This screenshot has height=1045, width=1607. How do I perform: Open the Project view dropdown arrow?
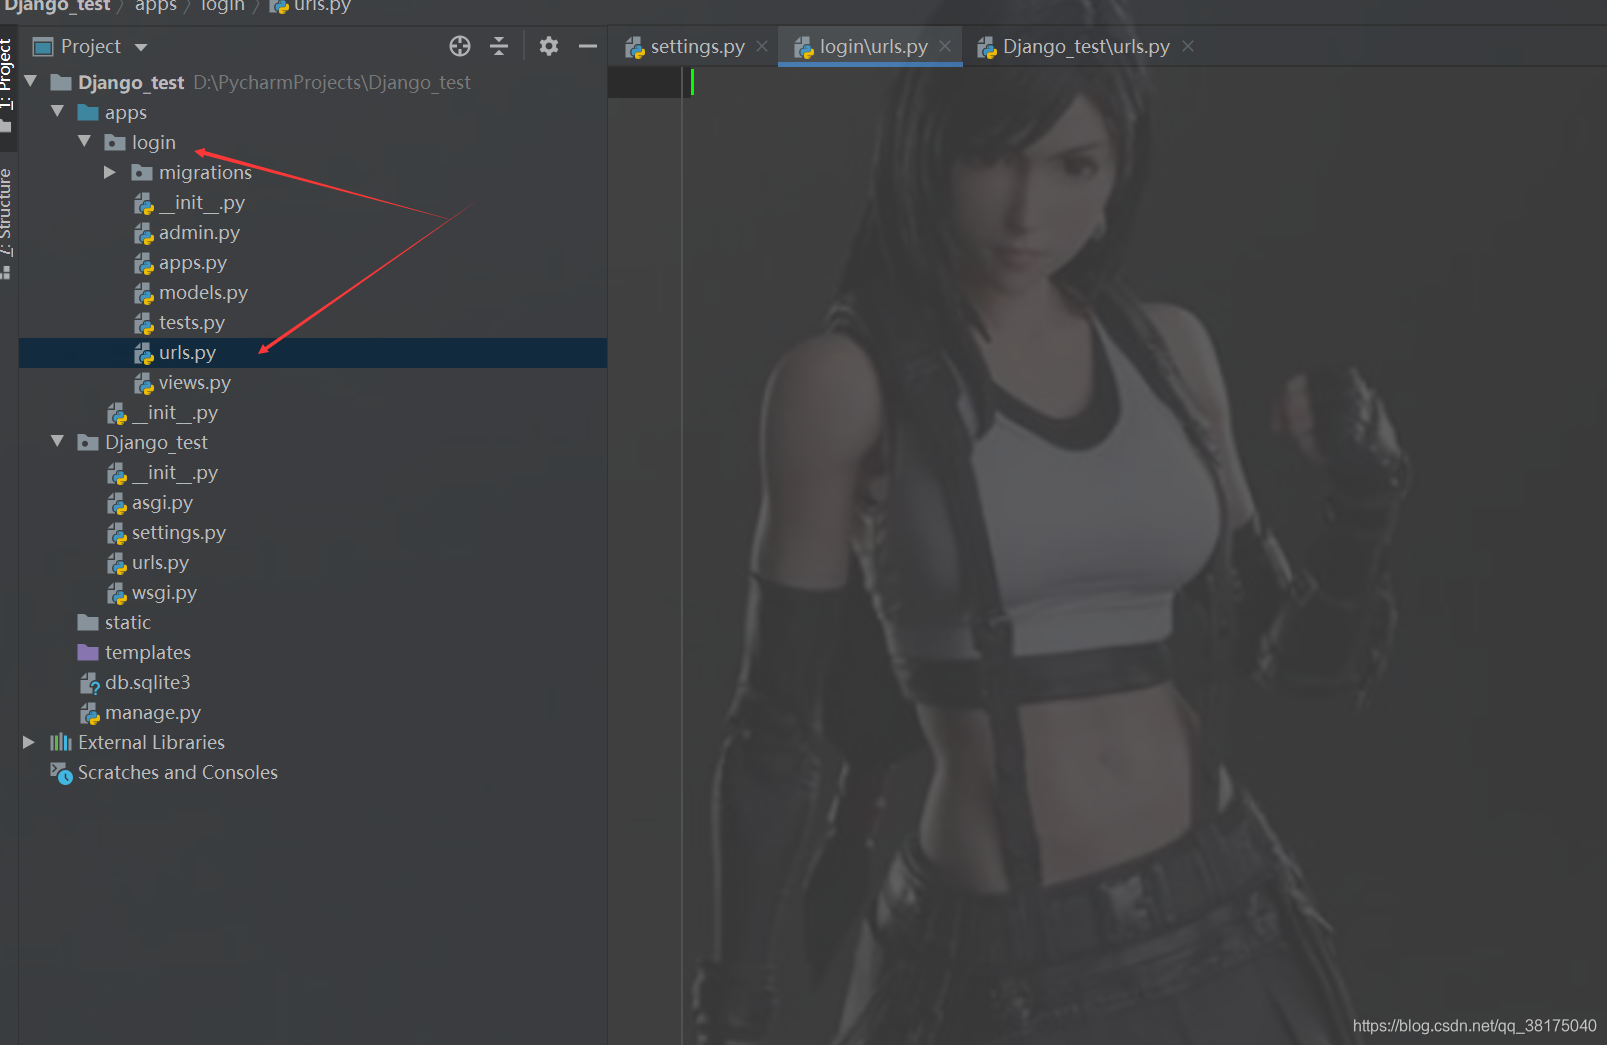click(141, 47)
